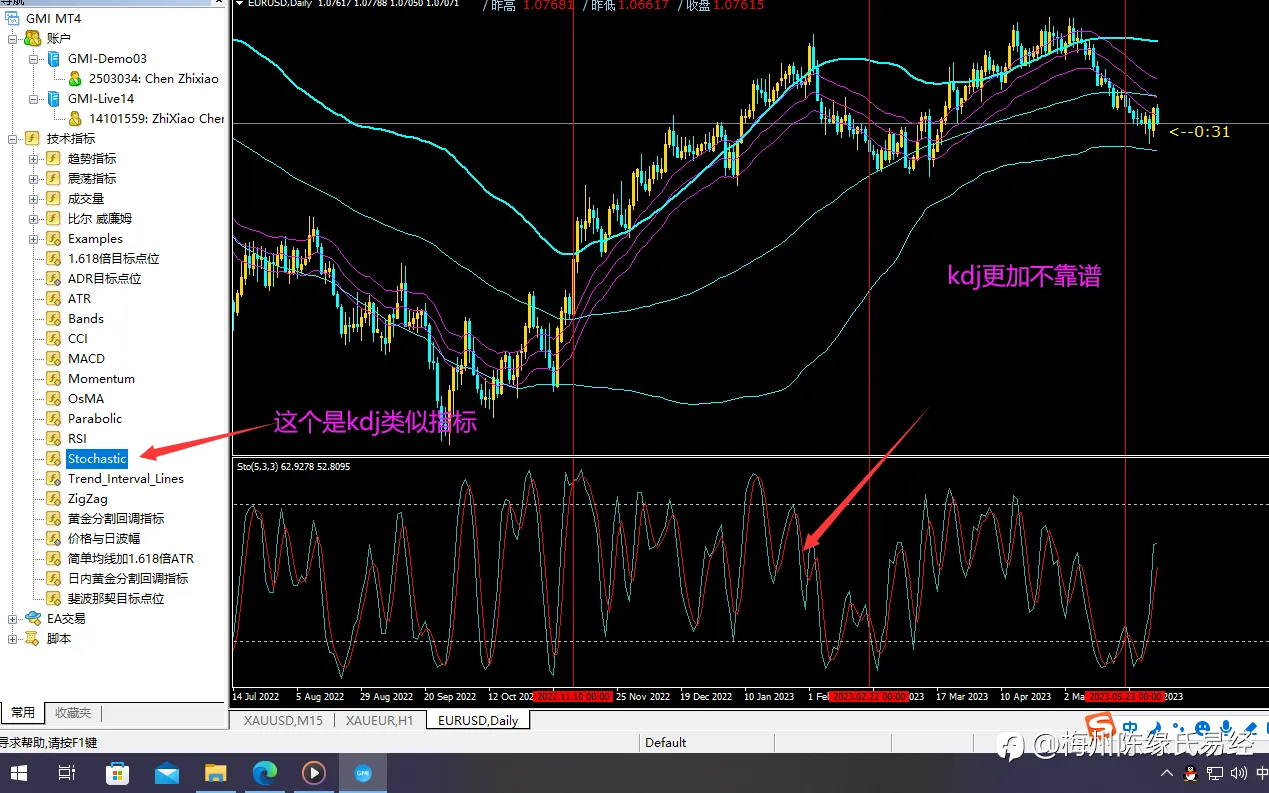This screenshot has width=1269, height=793.
Task: Open File Explorer from the taskbar
Action: 216,773
